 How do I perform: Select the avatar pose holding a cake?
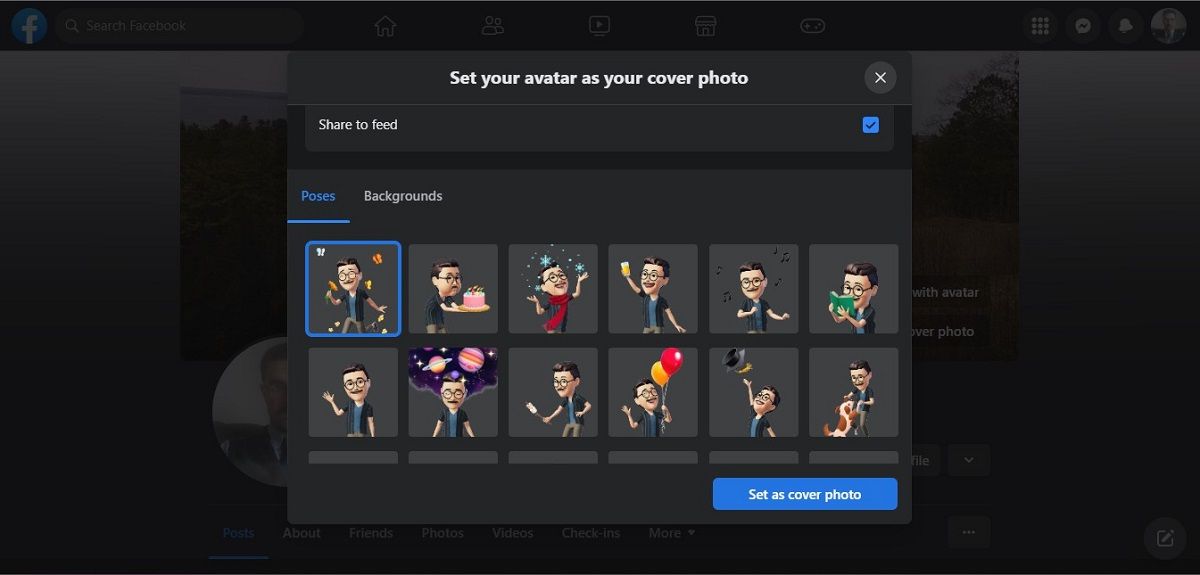(453, 289)
